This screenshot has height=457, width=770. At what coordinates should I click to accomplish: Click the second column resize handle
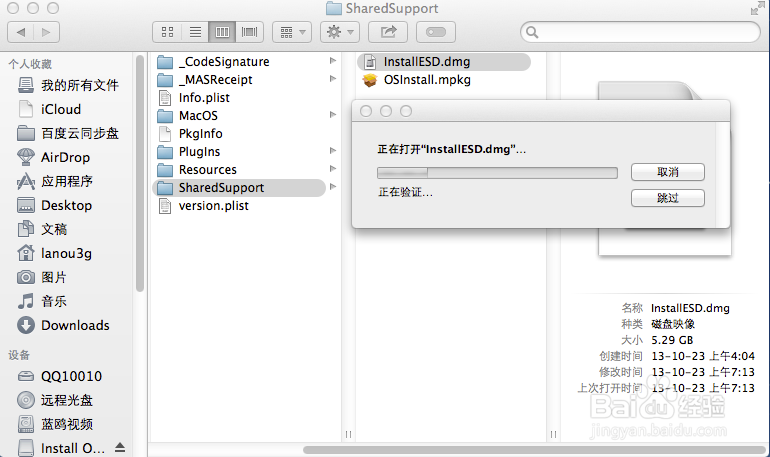tap(553, 434)
